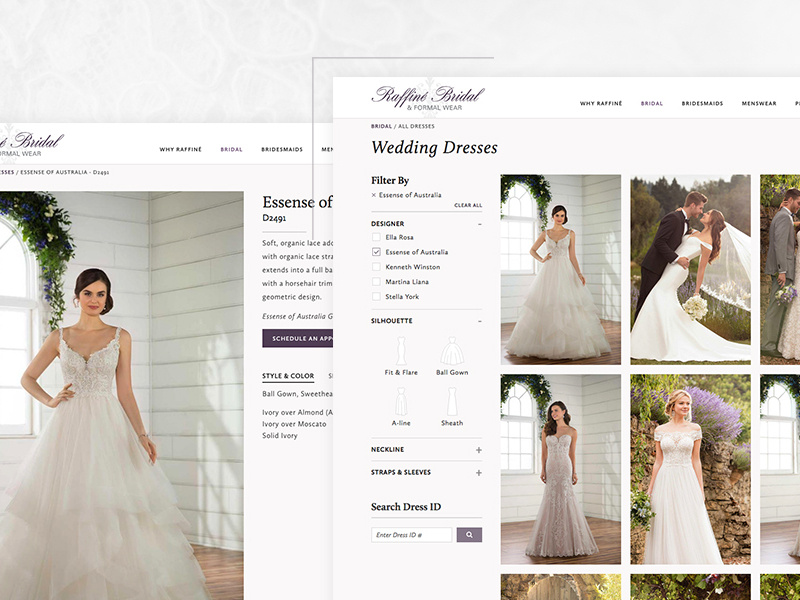
Task: Click the D2491 style number text
Action: tap(274, 218)
